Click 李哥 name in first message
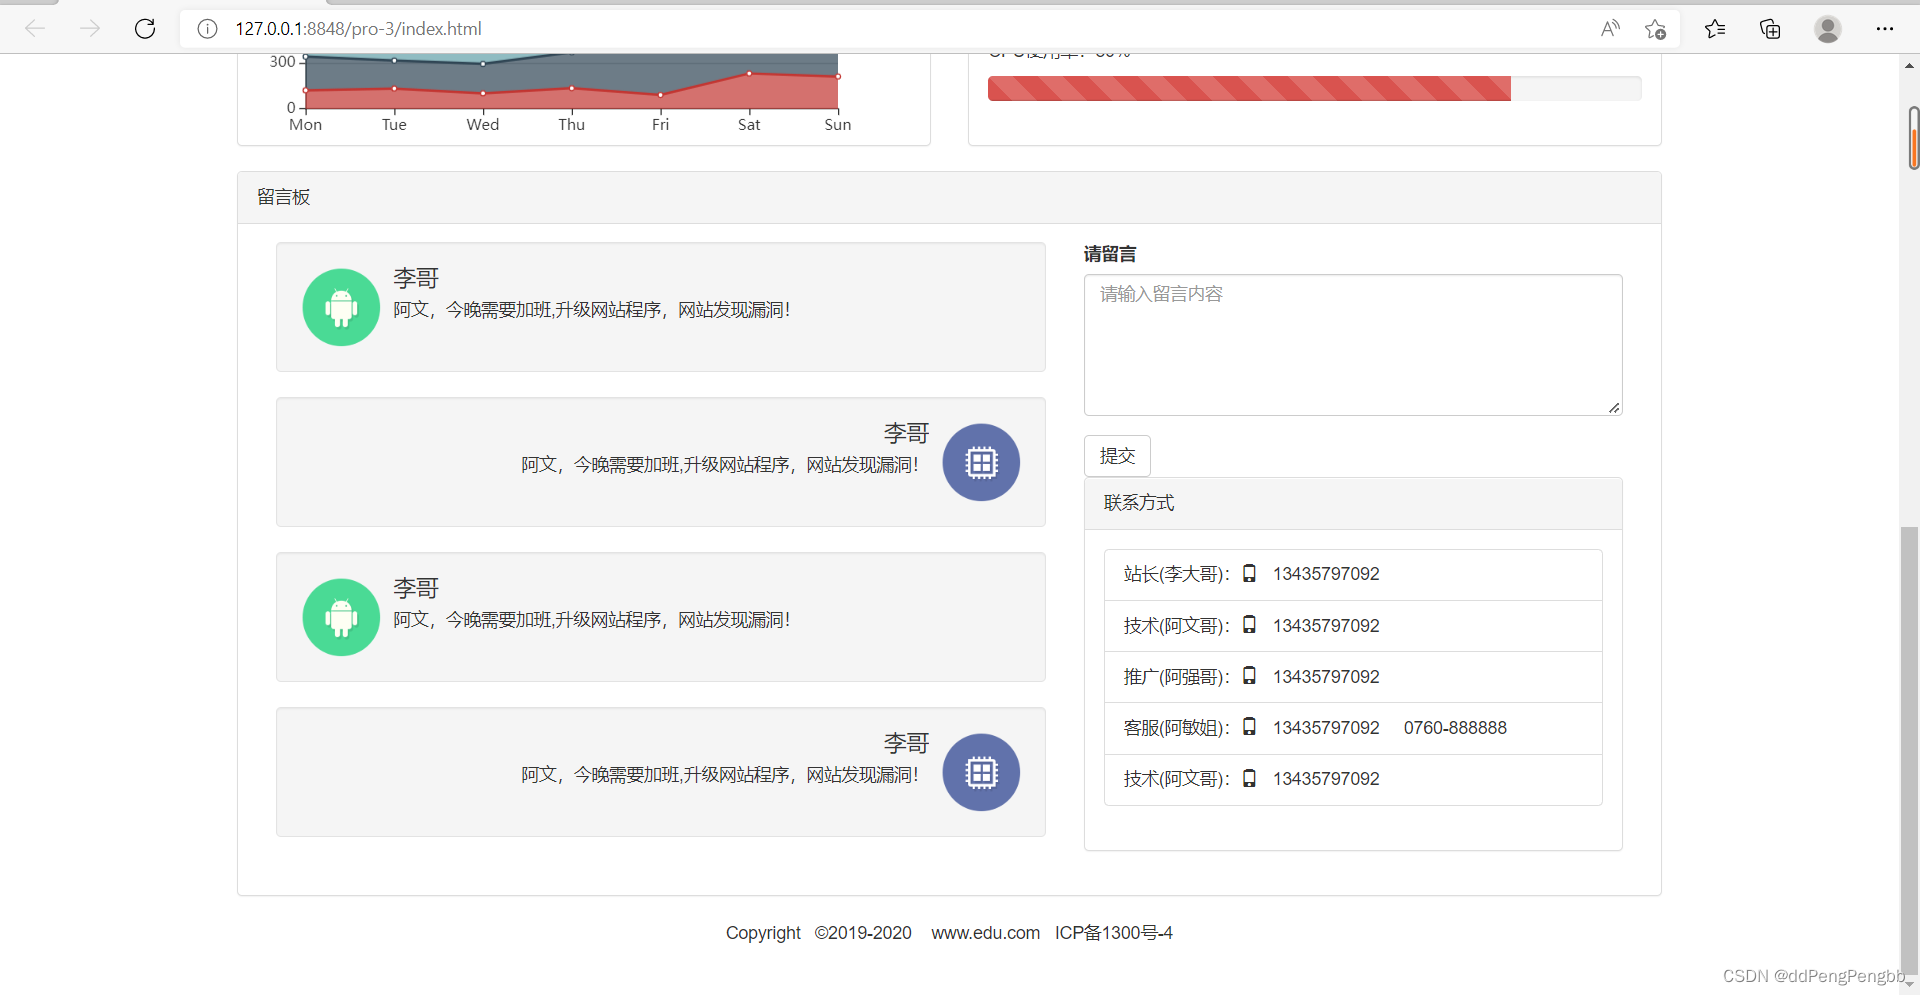This screenshot has width=1920, height=995. [416, 278]
